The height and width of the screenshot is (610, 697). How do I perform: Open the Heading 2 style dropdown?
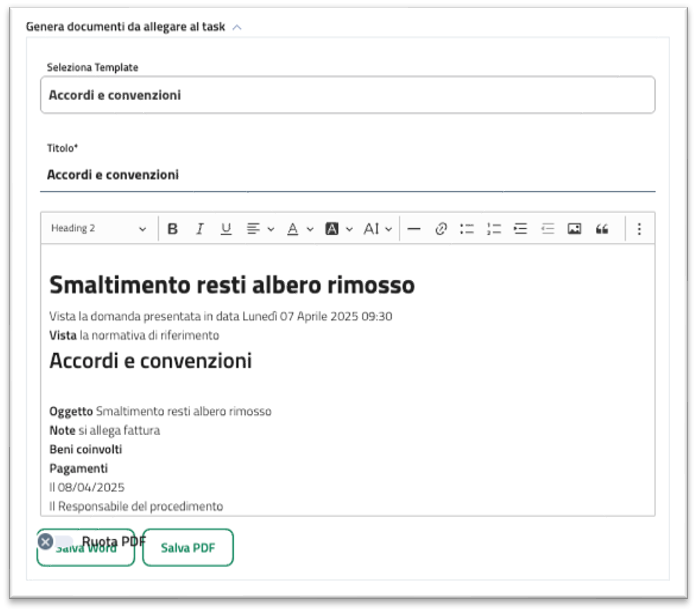98,229
